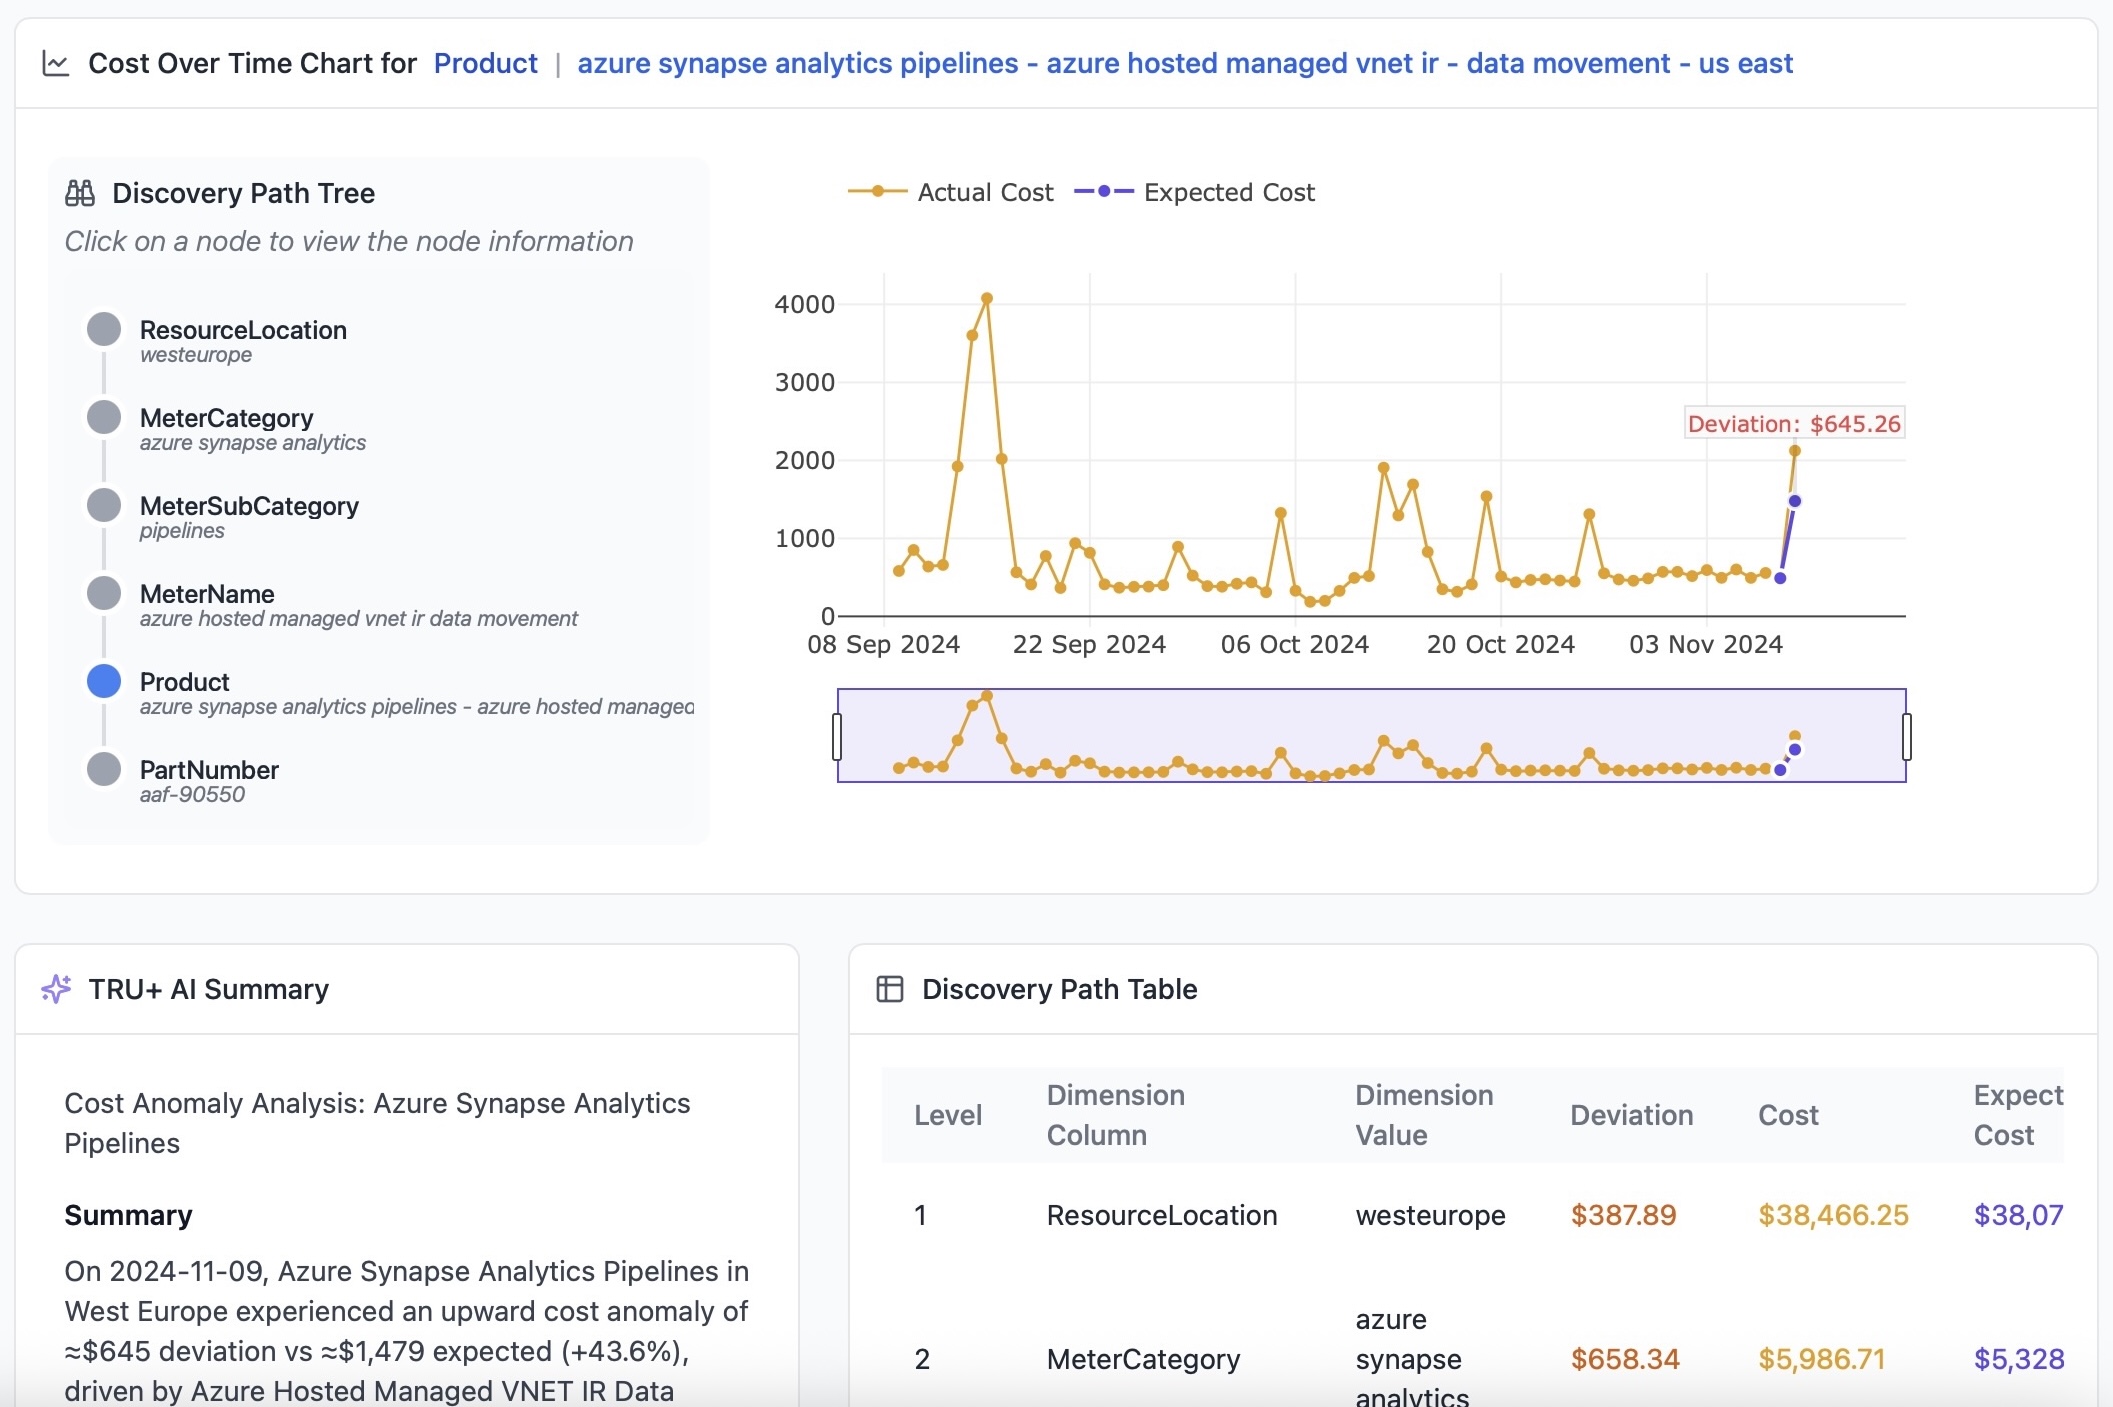Select the ResourceLocation node circle
The height and width of the screenshot is (1407, 2113).
tap(104, 330)
